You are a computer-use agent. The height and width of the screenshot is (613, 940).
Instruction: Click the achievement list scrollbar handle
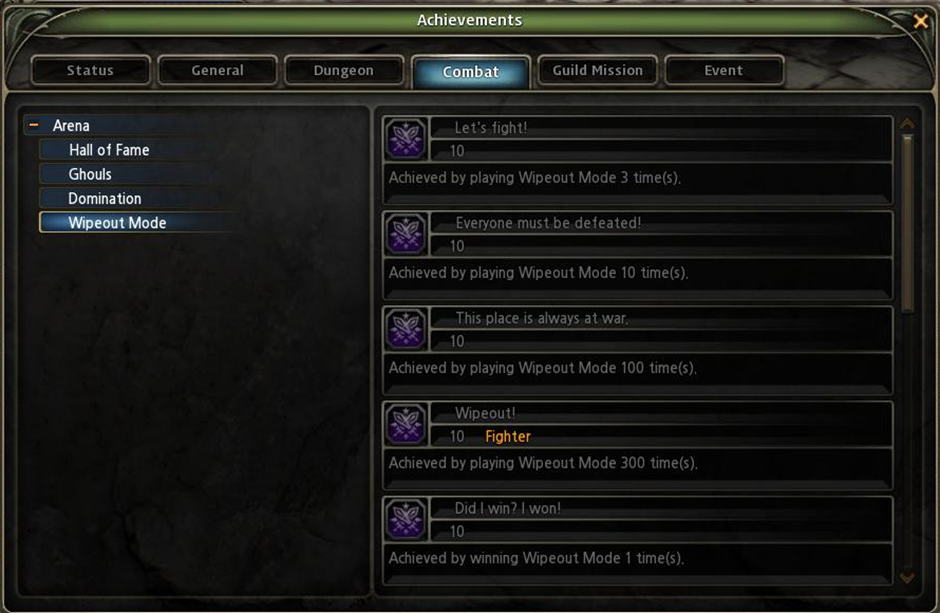907,224
